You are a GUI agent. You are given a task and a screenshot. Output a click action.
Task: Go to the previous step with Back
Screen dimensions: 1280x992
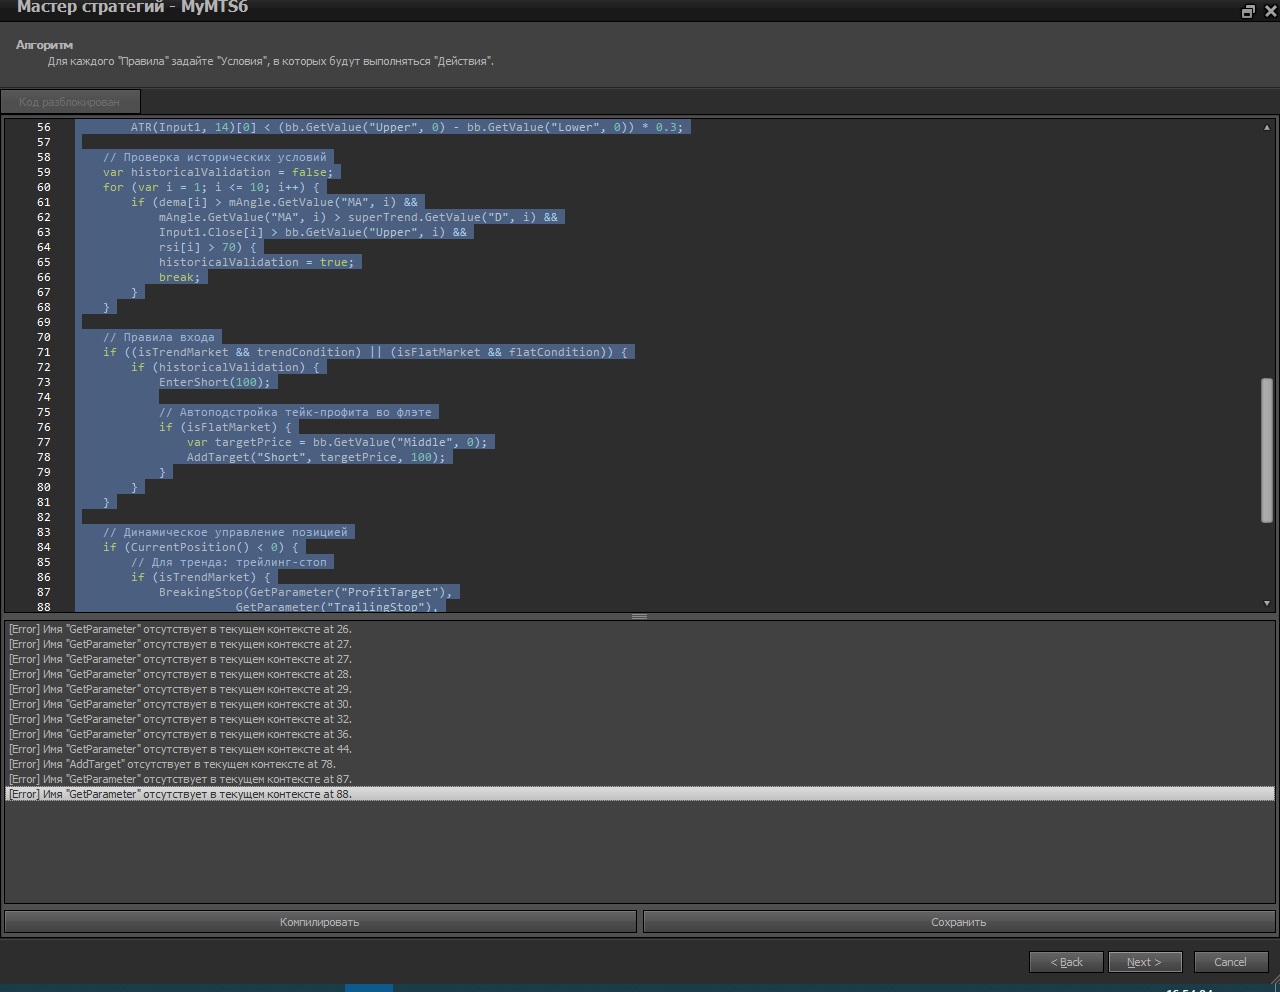click(x=1066, y=962)
